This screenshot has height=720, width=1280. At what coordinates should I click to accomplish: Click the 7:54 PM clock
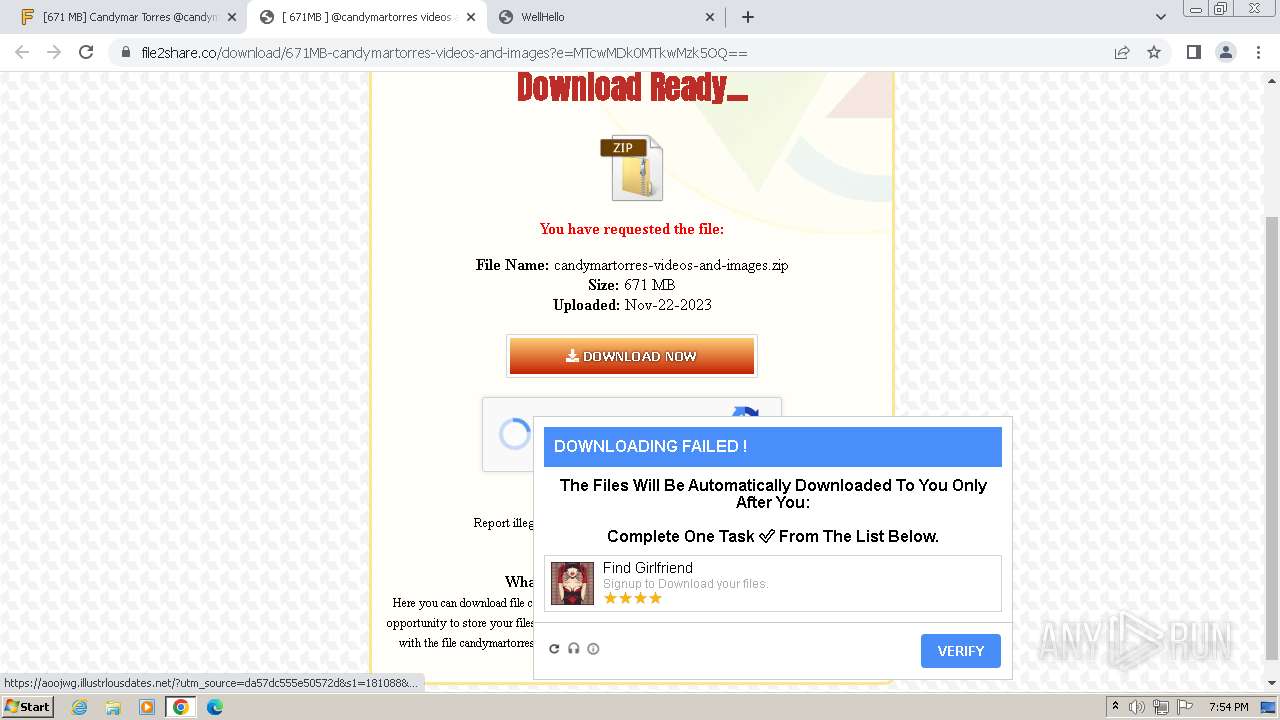1227,707
